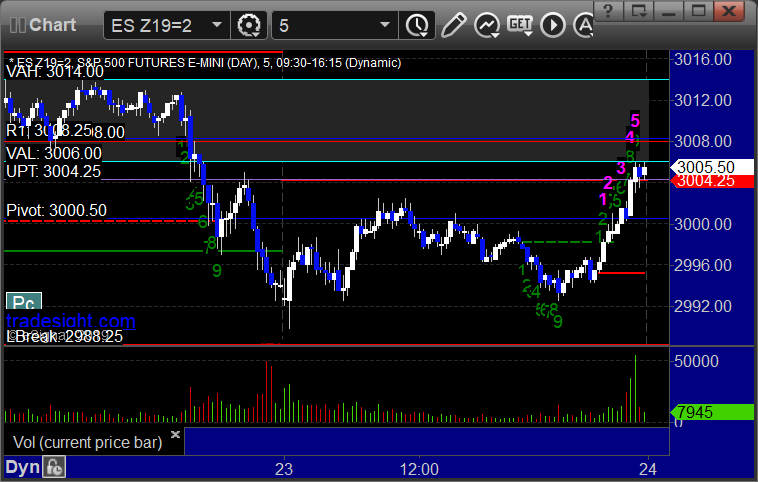
Task: Click the Pc button on chart
Action: coord(24,302)
